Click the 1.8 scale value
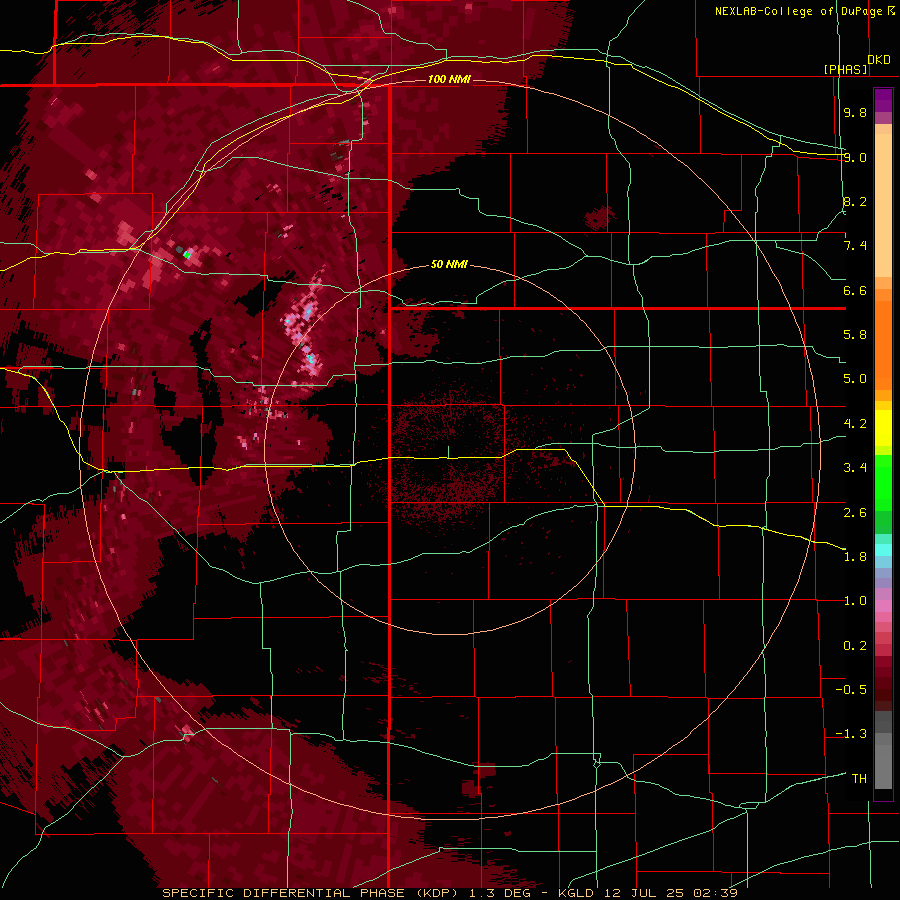Viewport: 900px width, 900px height. [x=855, y=557]
